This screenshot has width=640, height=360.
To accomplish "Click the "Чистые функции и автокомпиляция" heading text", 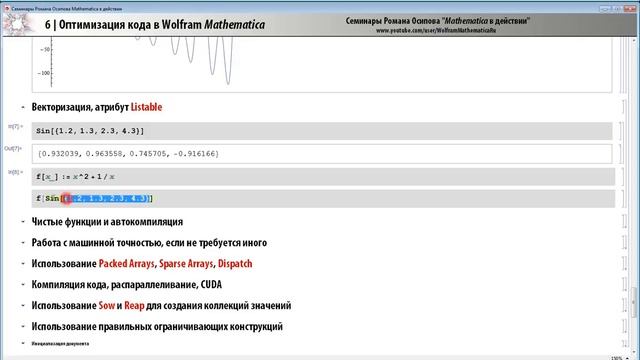I will click(x=107, y=222).
